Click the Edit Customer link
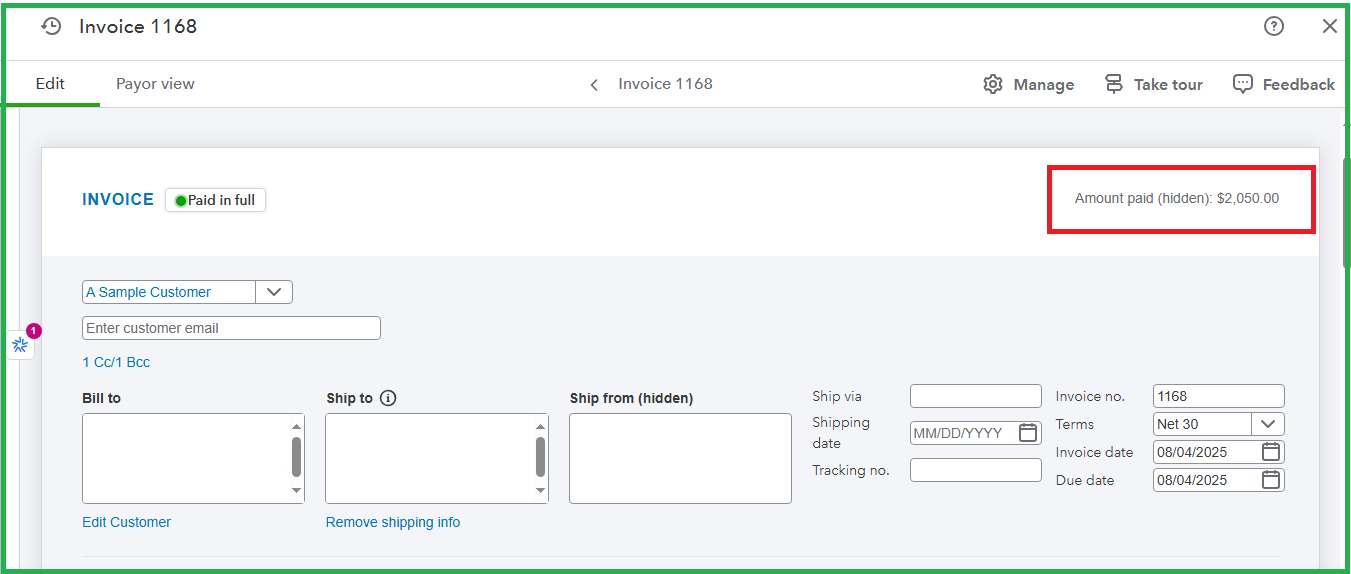 (x=126, y=522)
